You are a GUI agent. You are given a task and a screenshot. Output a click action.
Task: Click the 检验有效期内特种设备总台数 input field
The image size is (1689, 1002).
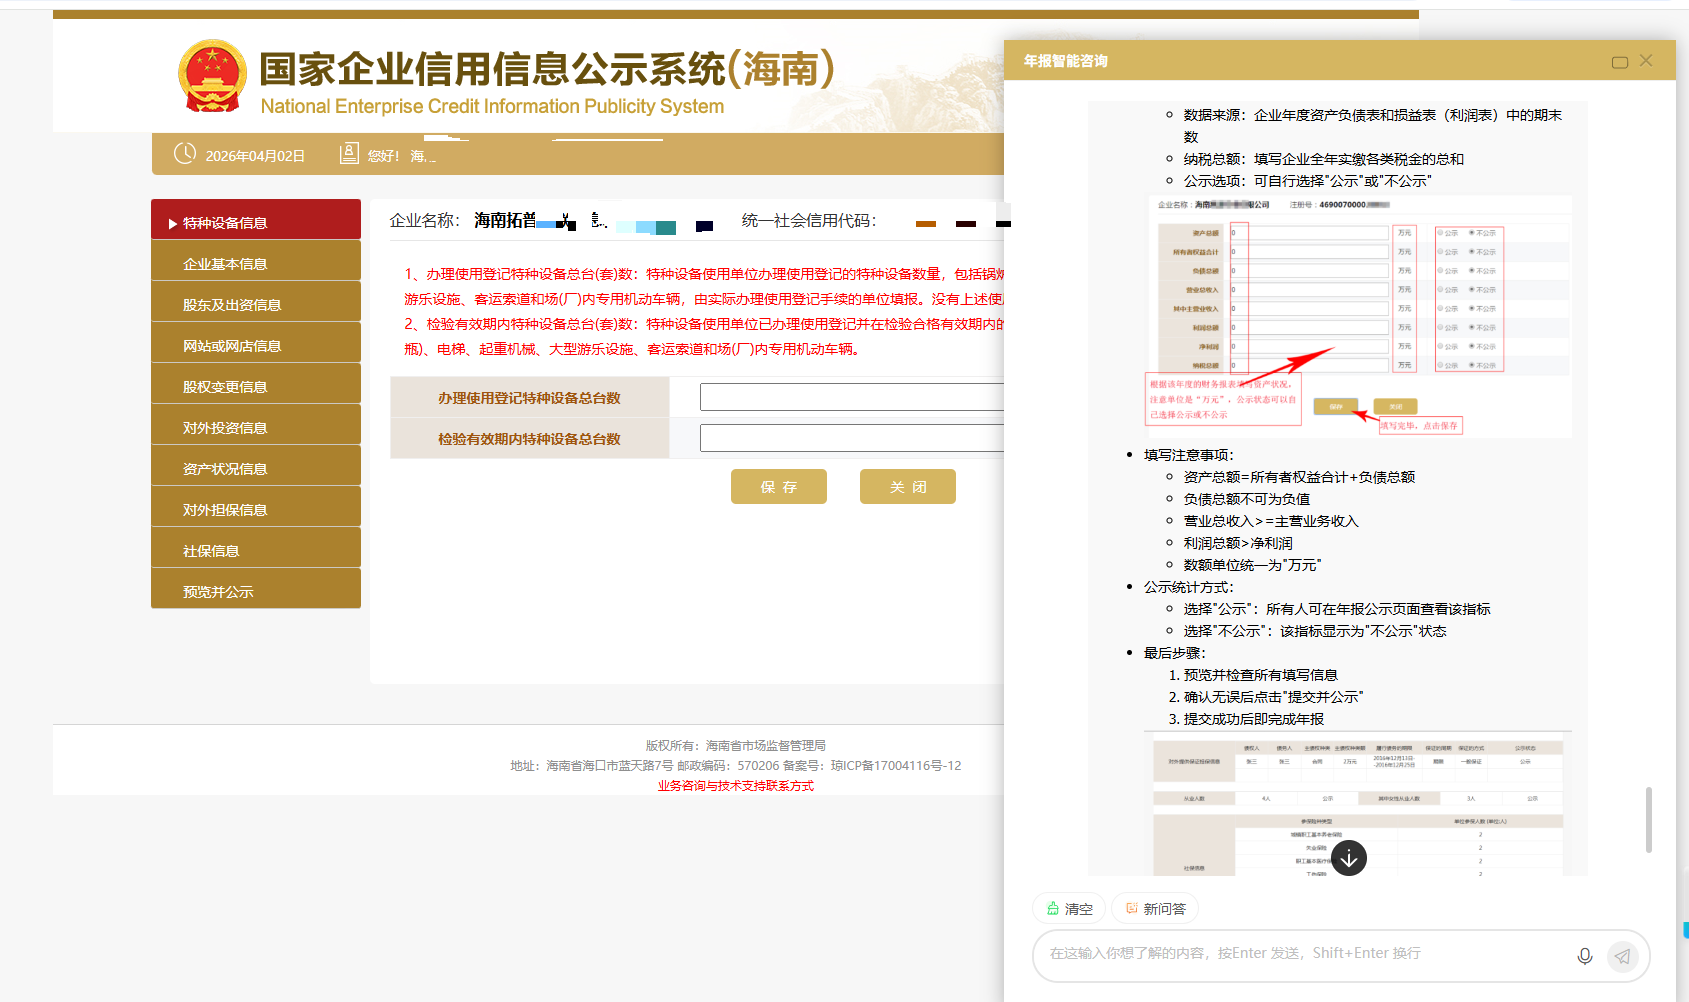click(x=852, y=438)
